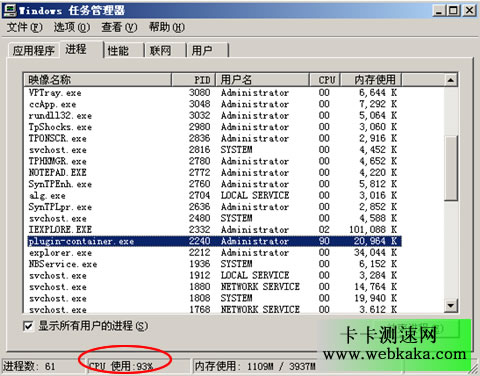Sort by 内存使用 column header
The width and height of the screenshot is (480, 376).
370,80
